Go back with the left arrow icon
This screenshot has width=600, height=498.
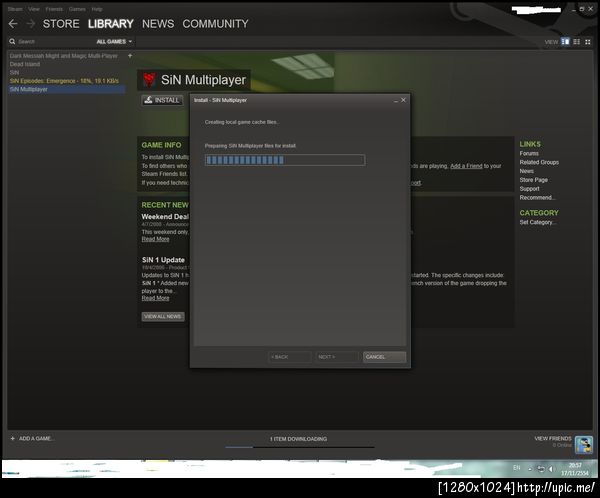(13, 24)
